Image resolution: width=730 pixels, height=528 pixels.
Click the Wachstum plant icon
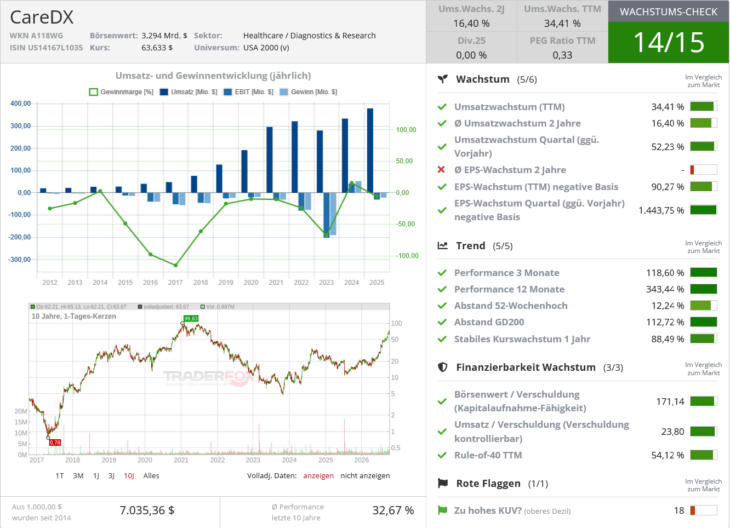pyautogui.click(x=443, y=79)
